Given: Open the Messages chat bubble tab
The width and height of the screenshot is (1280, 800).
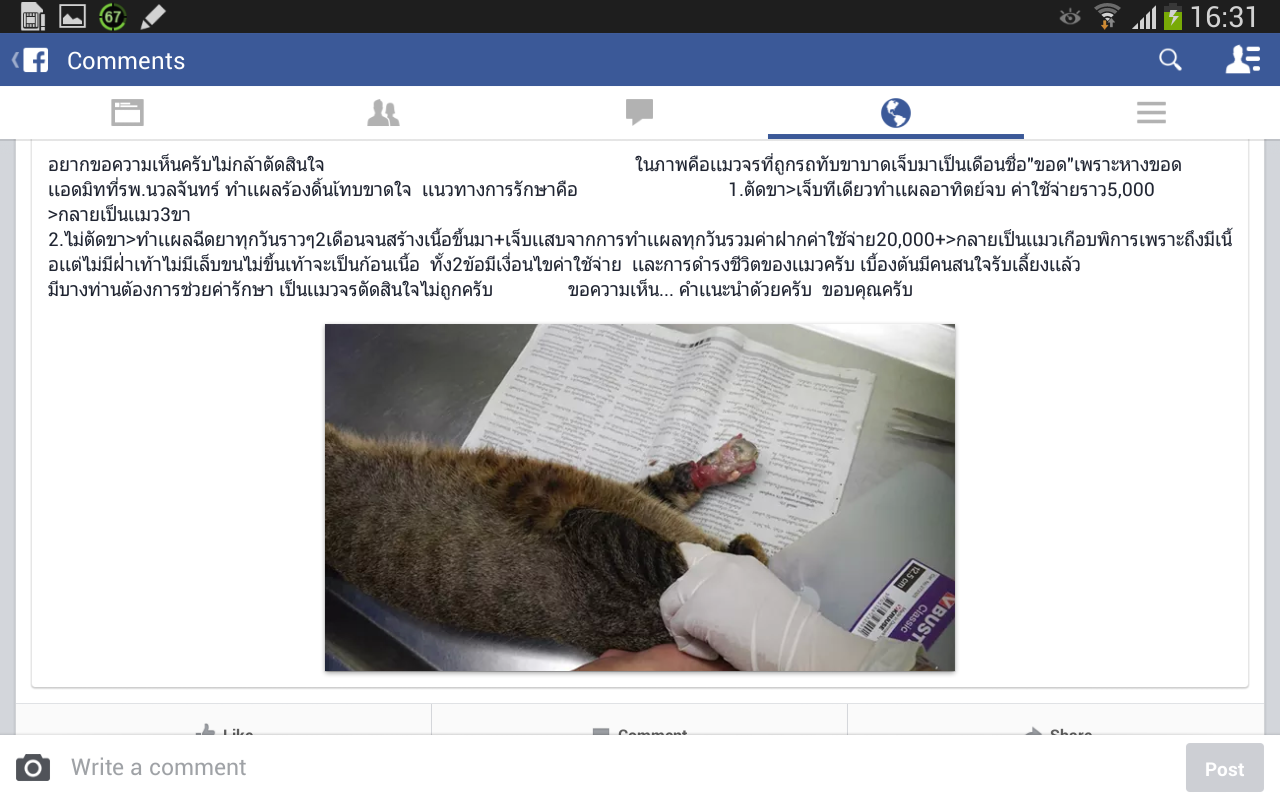Looking at the screenshot, I should (639, 112).
